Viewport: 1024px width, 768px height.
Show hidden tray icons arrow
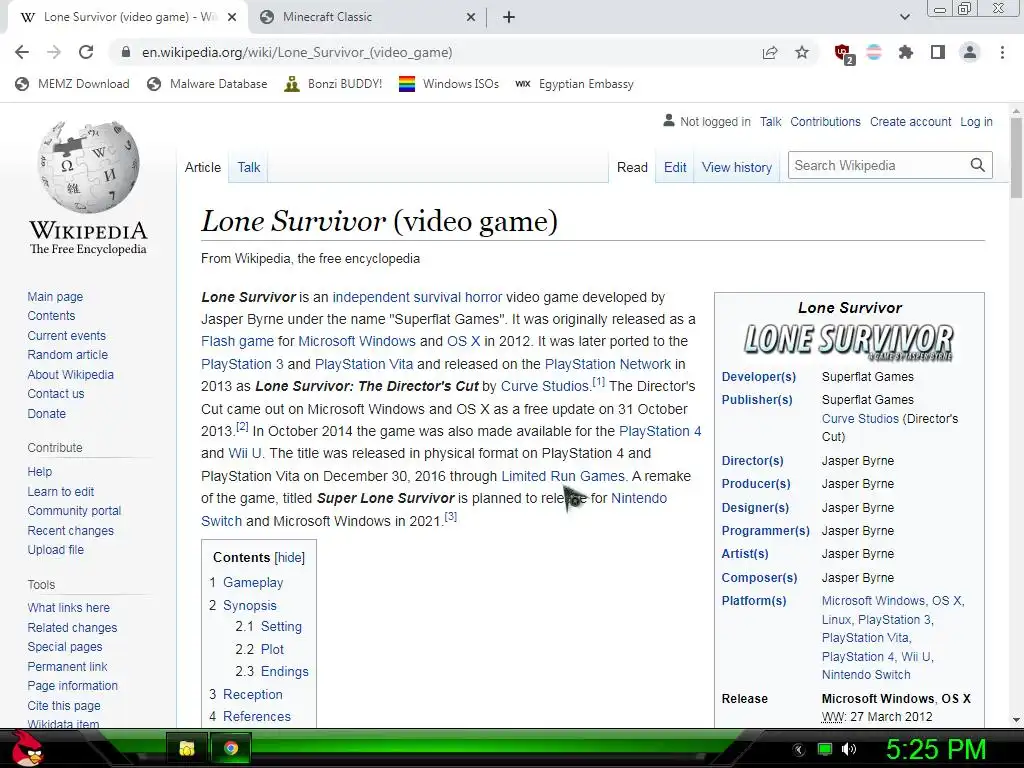click(799, 749)
